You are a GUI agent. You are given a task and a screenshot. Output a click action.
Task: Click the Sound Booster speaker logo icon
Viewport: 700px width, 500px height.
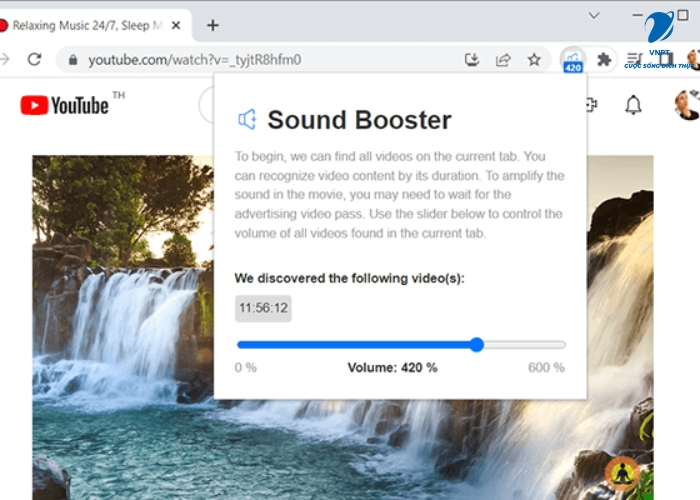(x=247, y=120)
